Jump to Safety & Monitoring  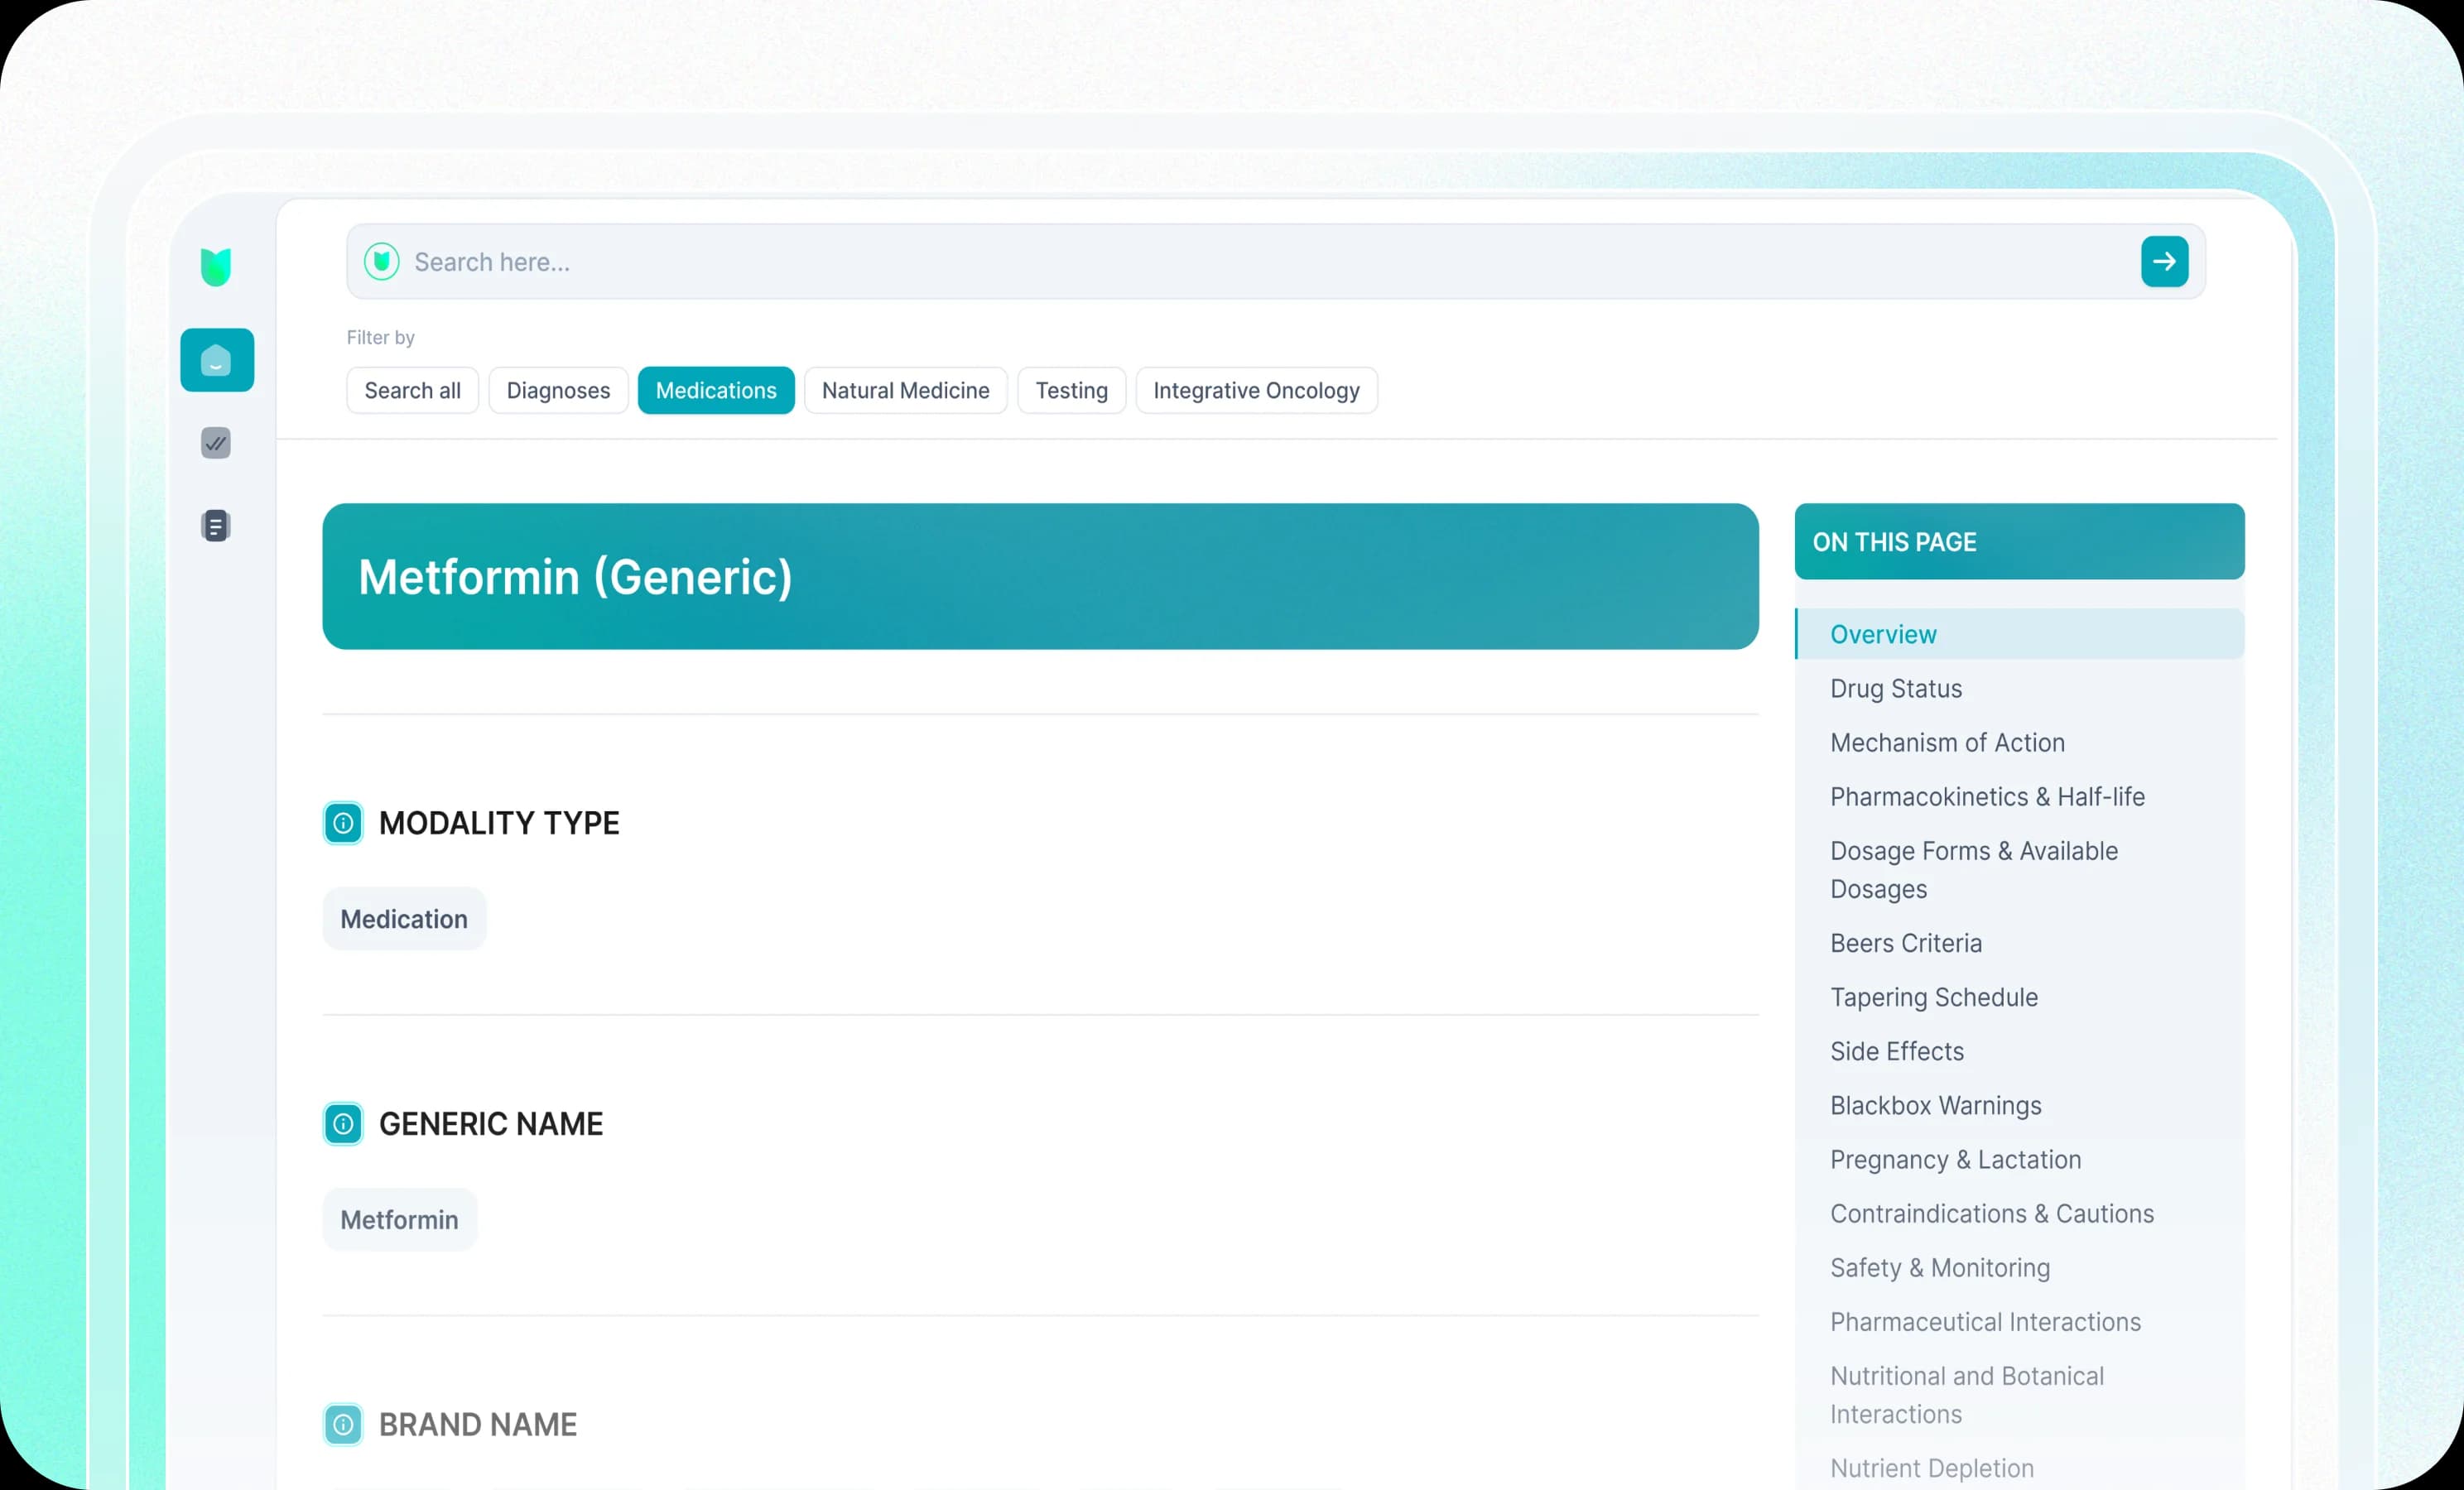pyautogui.click(x=1939, y=1268)
